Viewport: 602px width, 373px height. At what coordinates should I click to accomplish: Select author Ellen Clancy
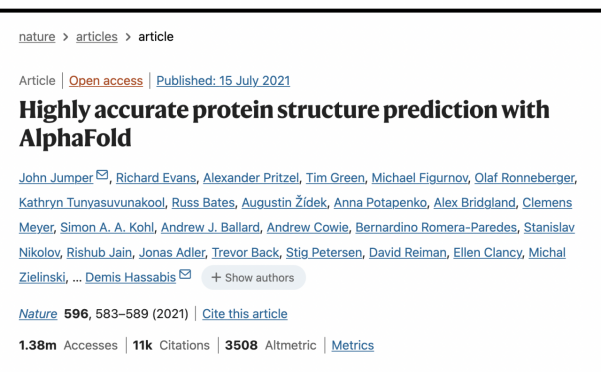coord(488,253)
